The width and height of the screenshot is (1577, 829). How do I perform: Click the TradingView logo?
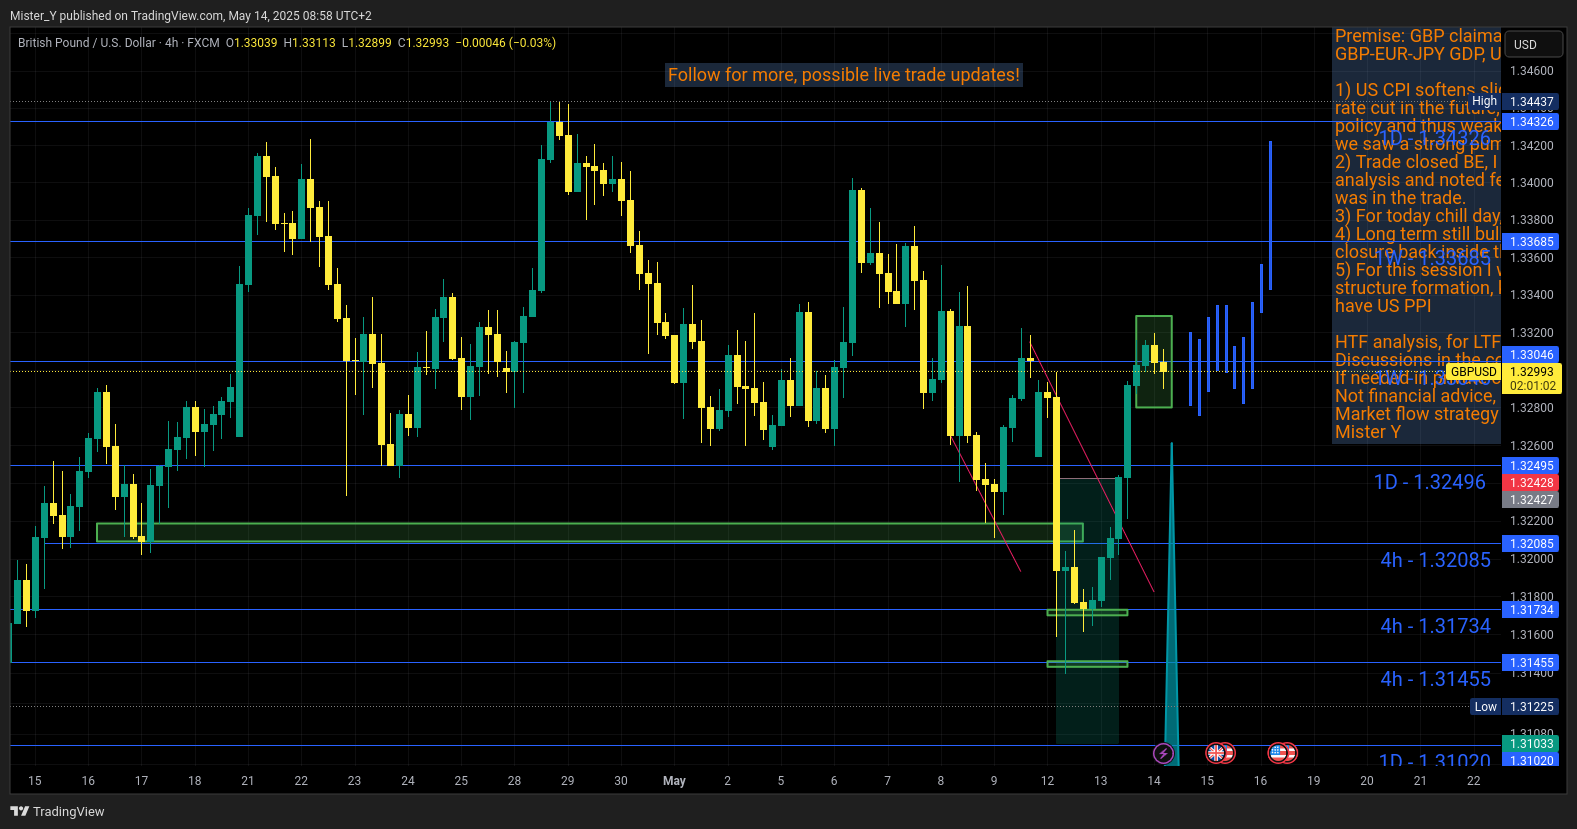click(x=57, y=811)
